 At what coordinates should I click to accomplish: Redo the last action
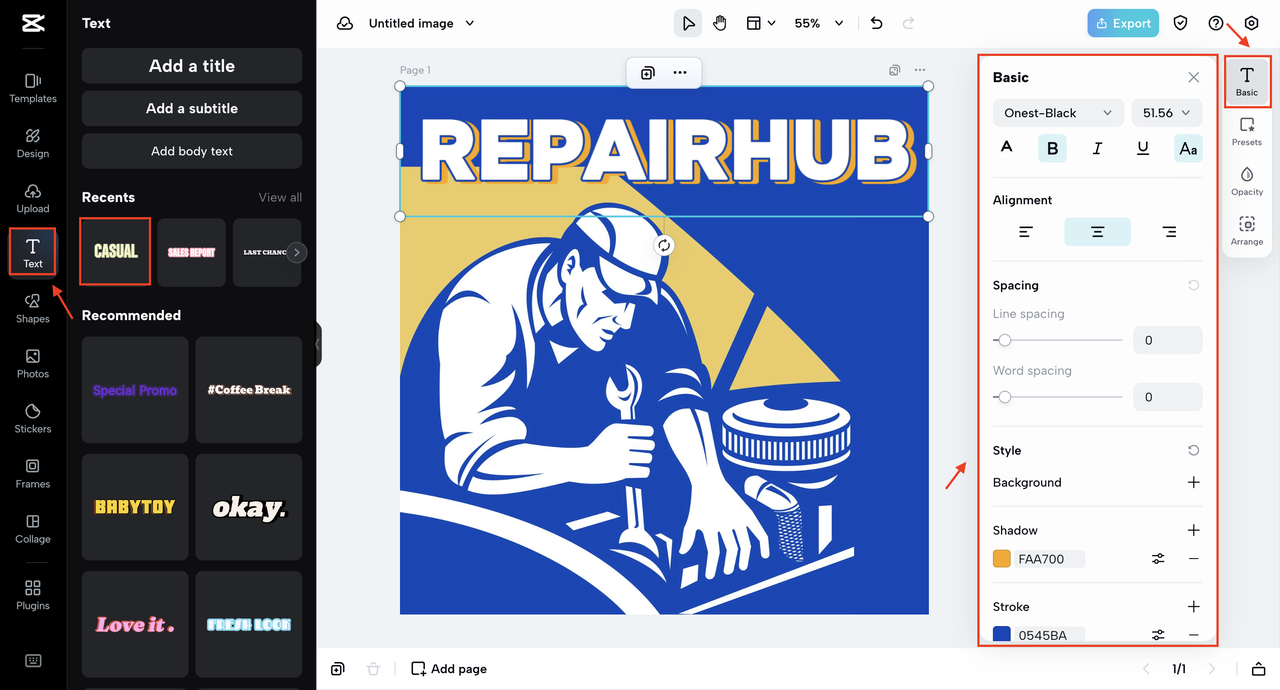click(908, 23)
